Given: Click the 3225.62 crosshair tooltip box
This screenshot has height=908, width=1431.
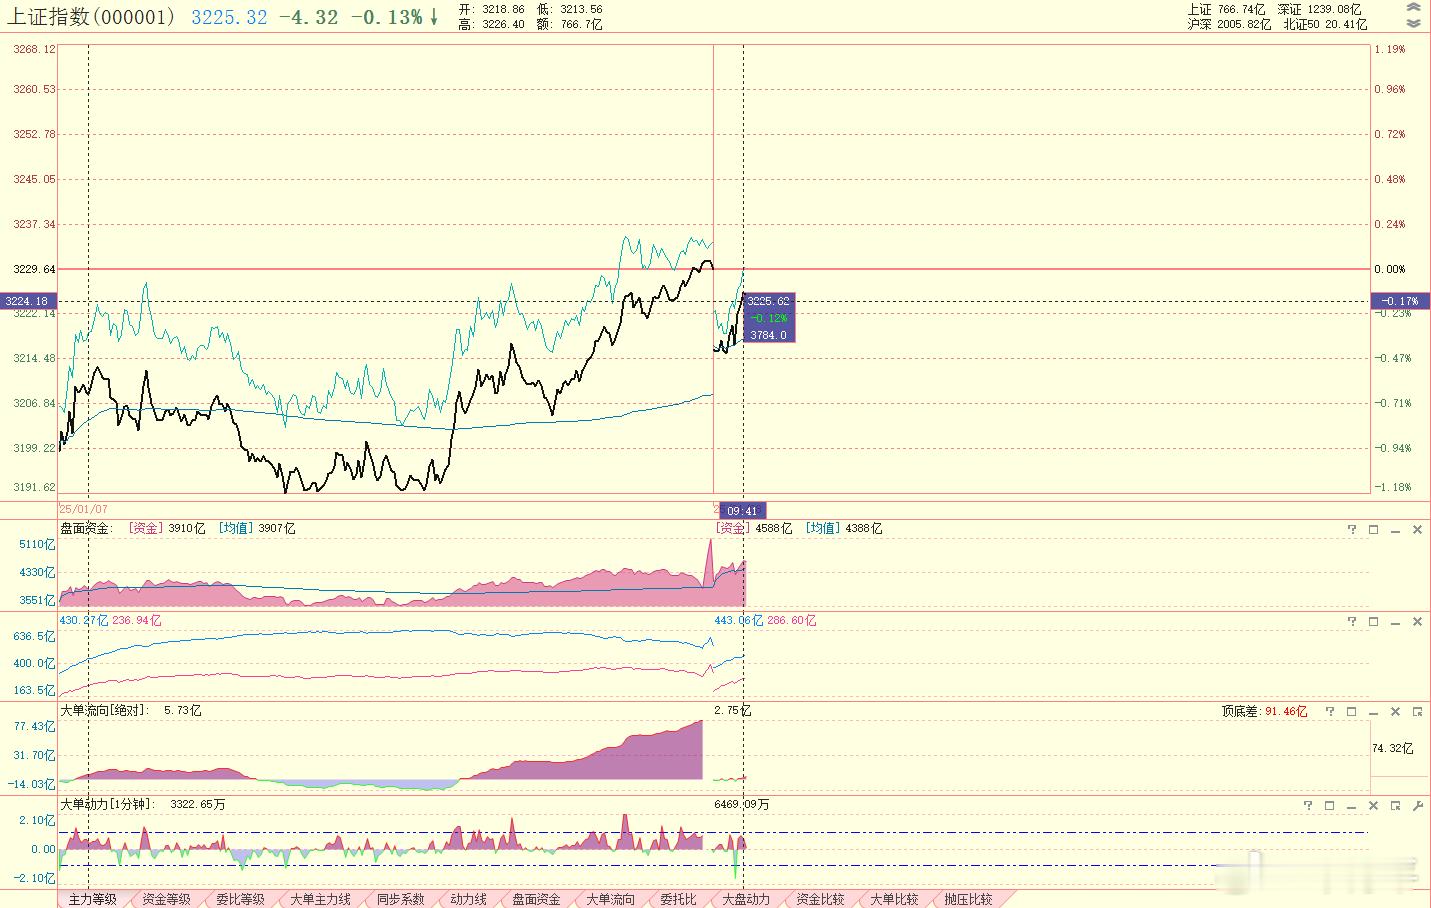Looking at the screenshot, I should pyautogui.click(x=769, y=318).
